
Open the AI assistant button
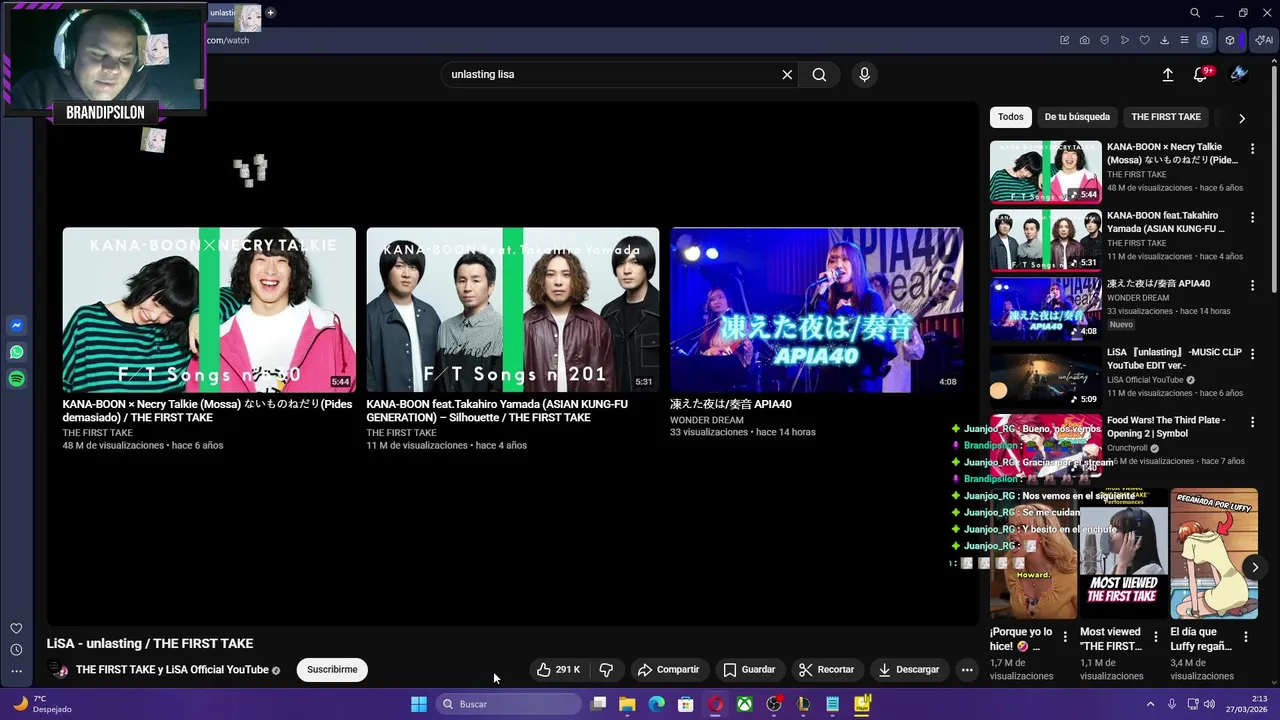pos(1264,40)
